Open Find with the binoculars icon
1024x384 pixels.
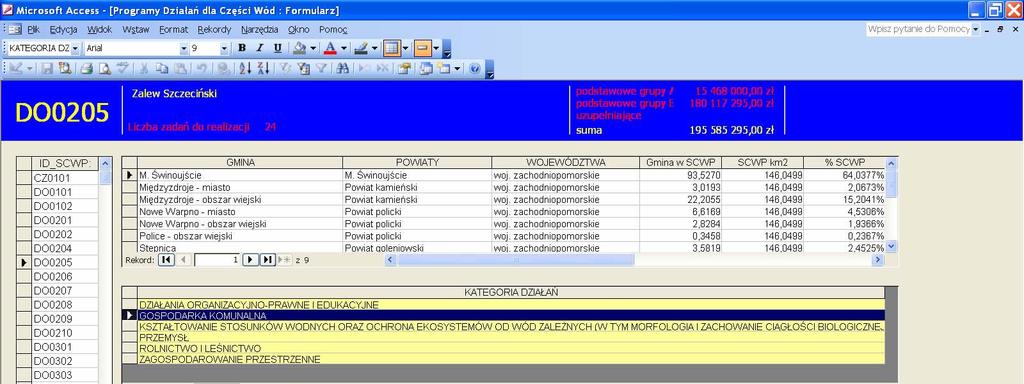[x=342, y=68]
